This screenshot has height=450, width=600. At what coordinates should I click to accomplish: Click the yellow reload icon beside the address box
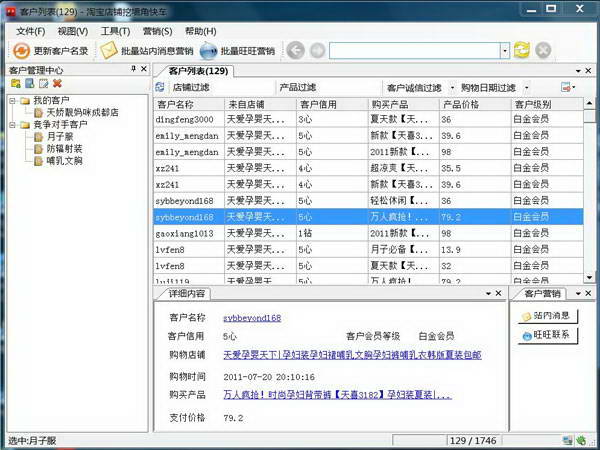tap(521, 50)
